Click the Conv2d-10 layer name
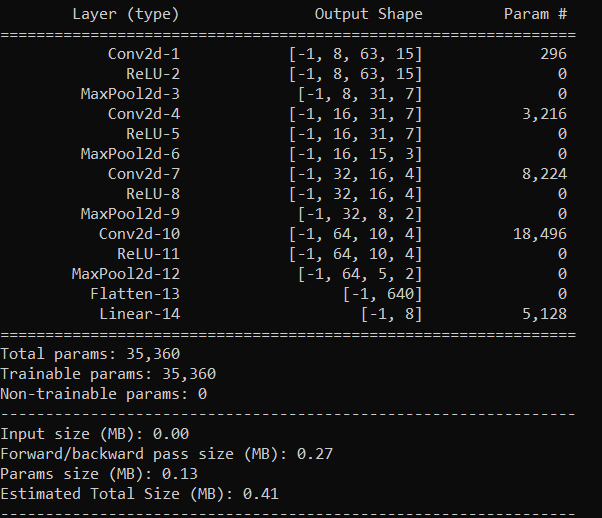Image resolution: width=602 pixels, height=518 pixels. click(x=139, y=234)
